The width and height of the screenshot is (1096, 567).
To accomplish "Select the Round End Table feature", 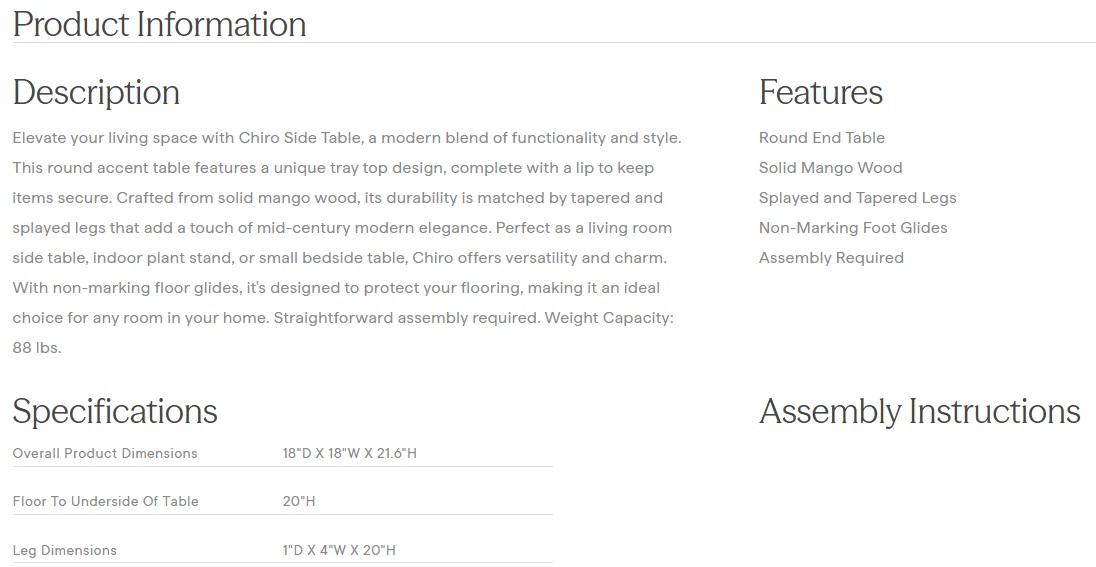I will 821,138.
